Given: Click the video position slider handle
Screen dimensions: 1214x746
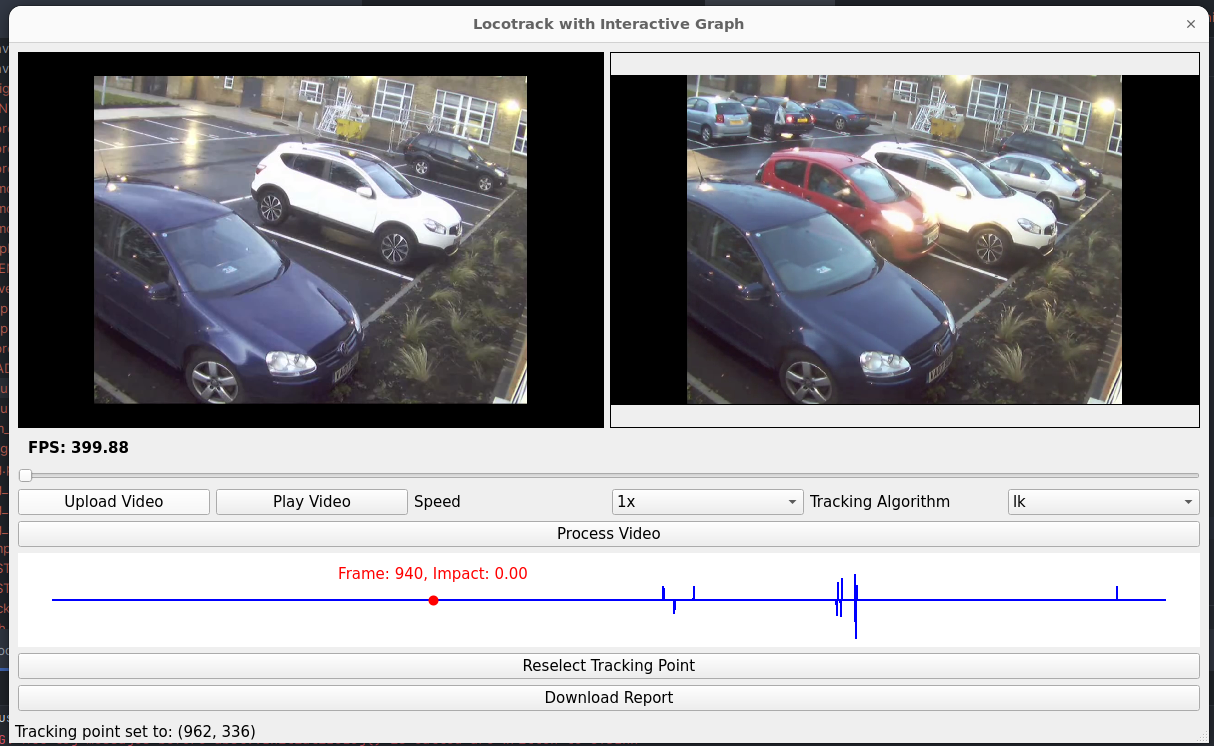Looking at the screenshot, I should 26,475.
